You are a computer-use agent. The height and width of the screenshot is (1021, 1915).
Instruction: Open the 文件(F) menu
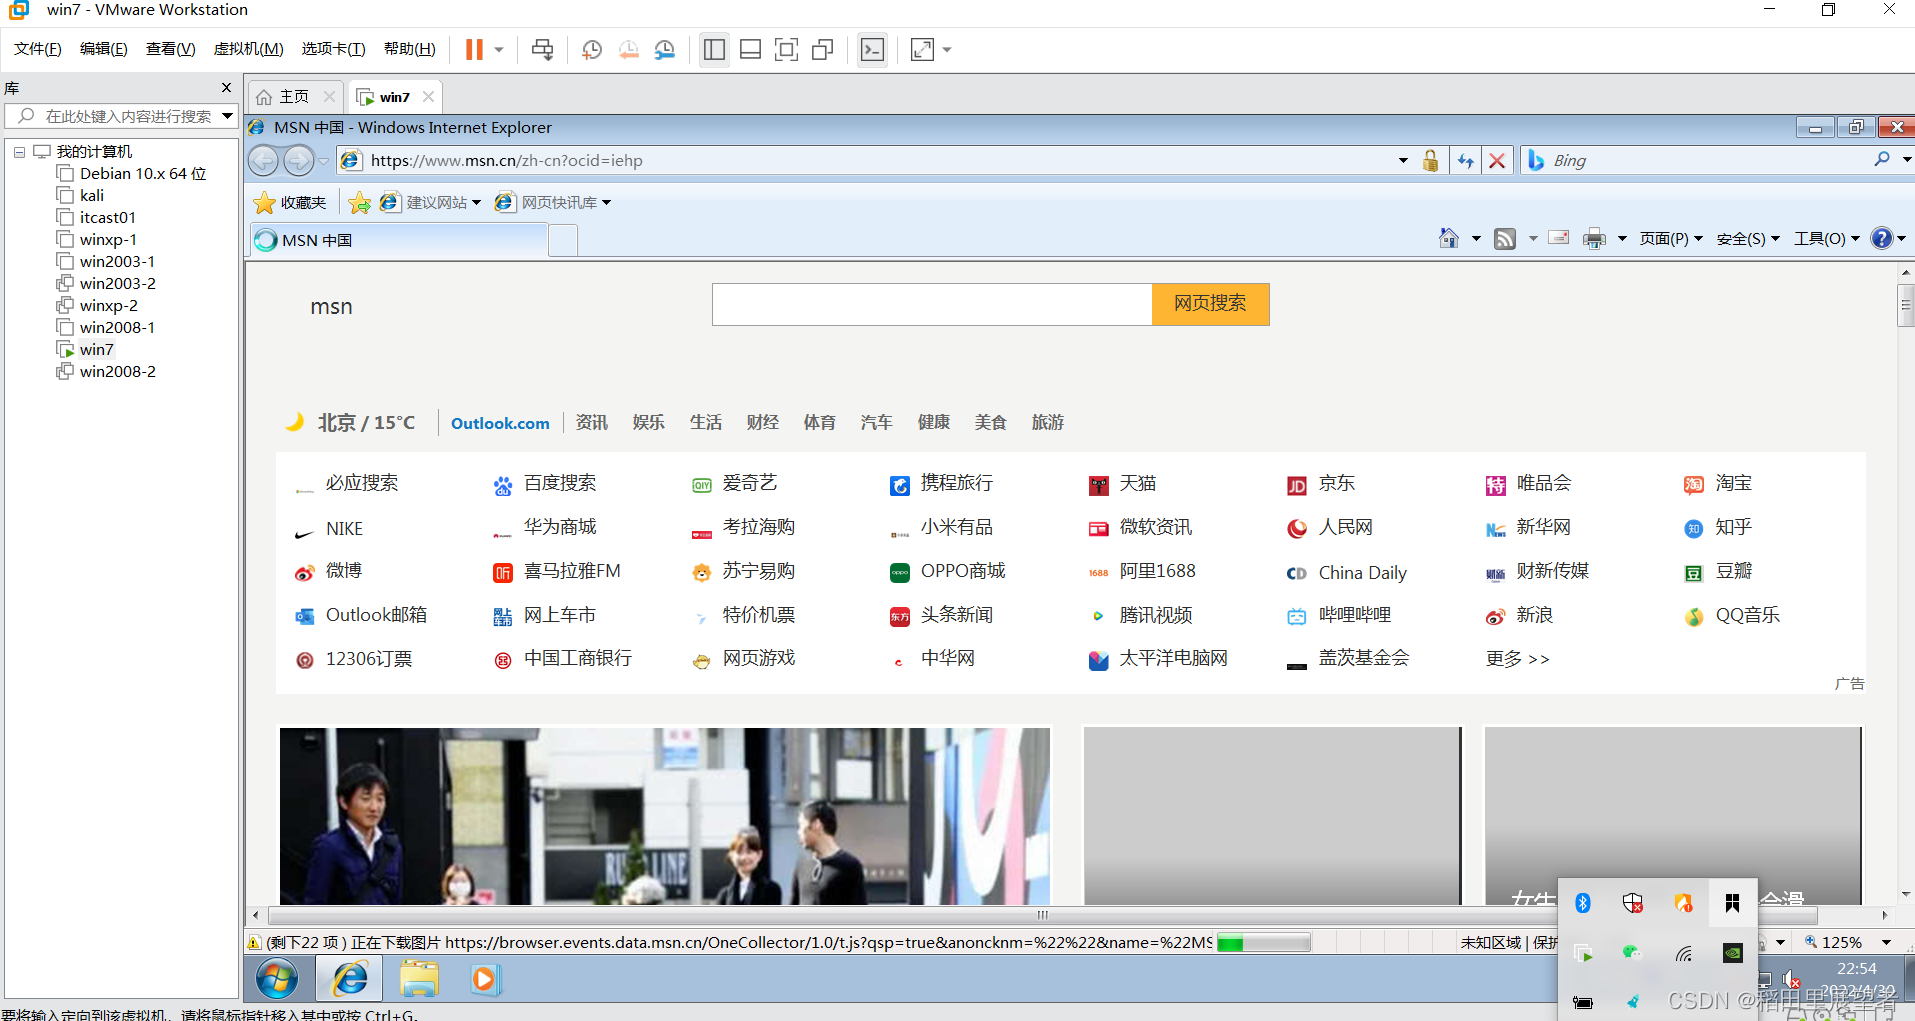tap(37, 49)
